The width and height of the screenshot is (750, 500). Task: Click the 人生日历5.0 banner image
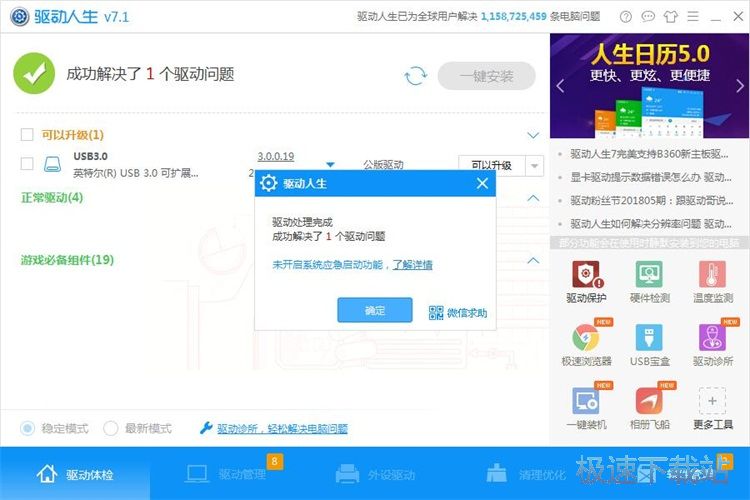pos(650,86)
